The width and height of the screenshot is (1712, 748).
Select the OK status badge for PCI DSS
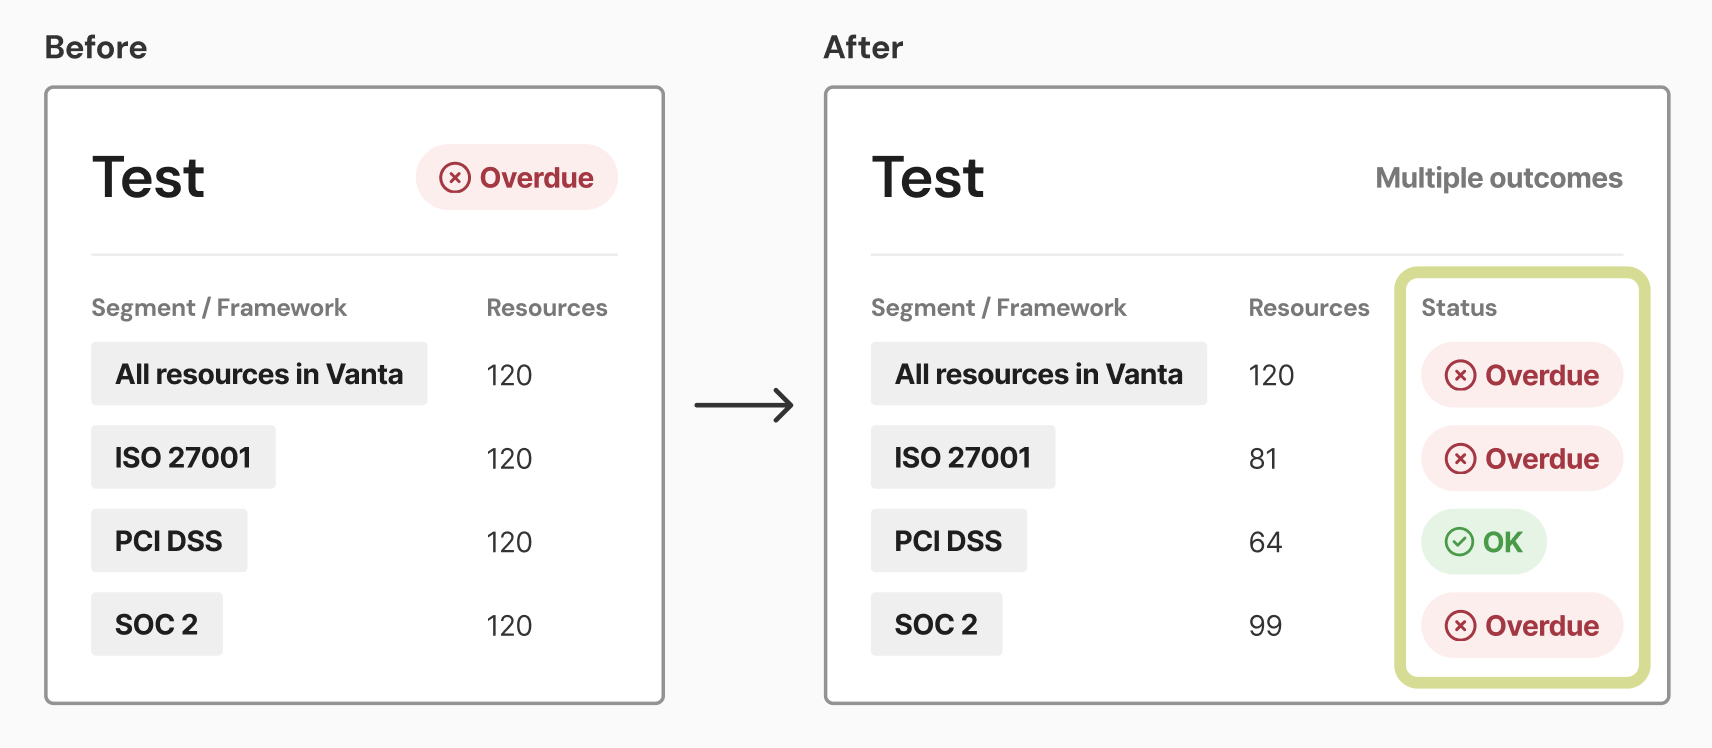pyautogui.click(x=1484, y=542)
